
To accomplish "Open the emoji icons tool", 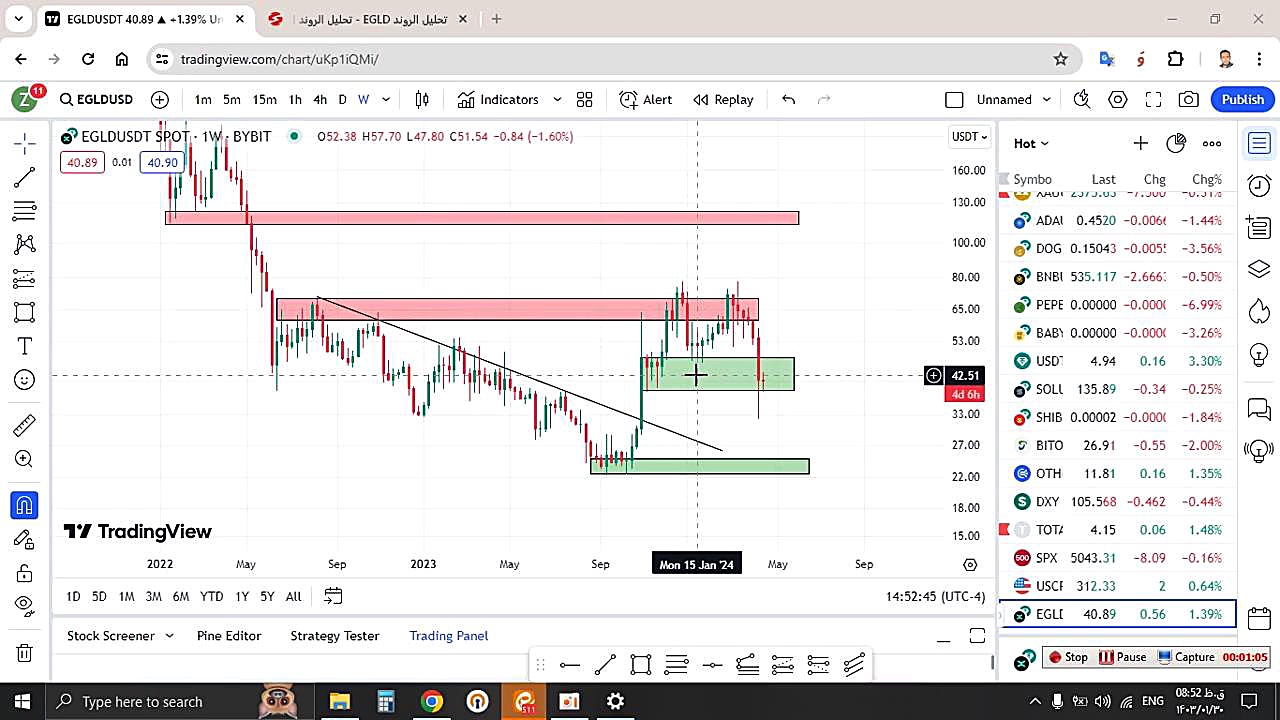I will click(25, 380).
